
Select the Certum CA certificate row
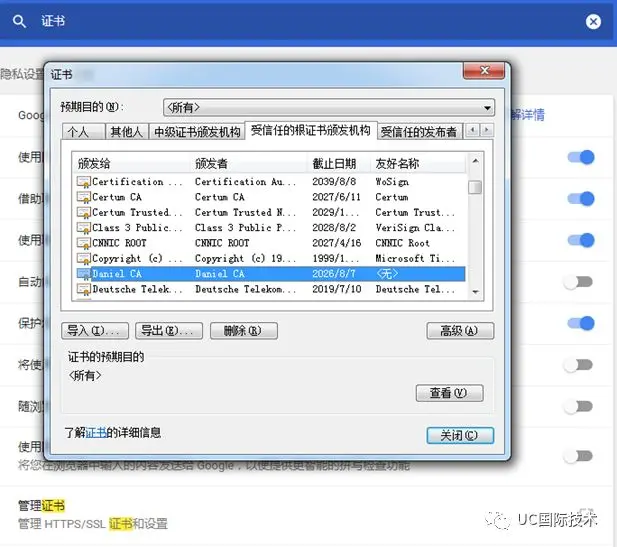270,197
